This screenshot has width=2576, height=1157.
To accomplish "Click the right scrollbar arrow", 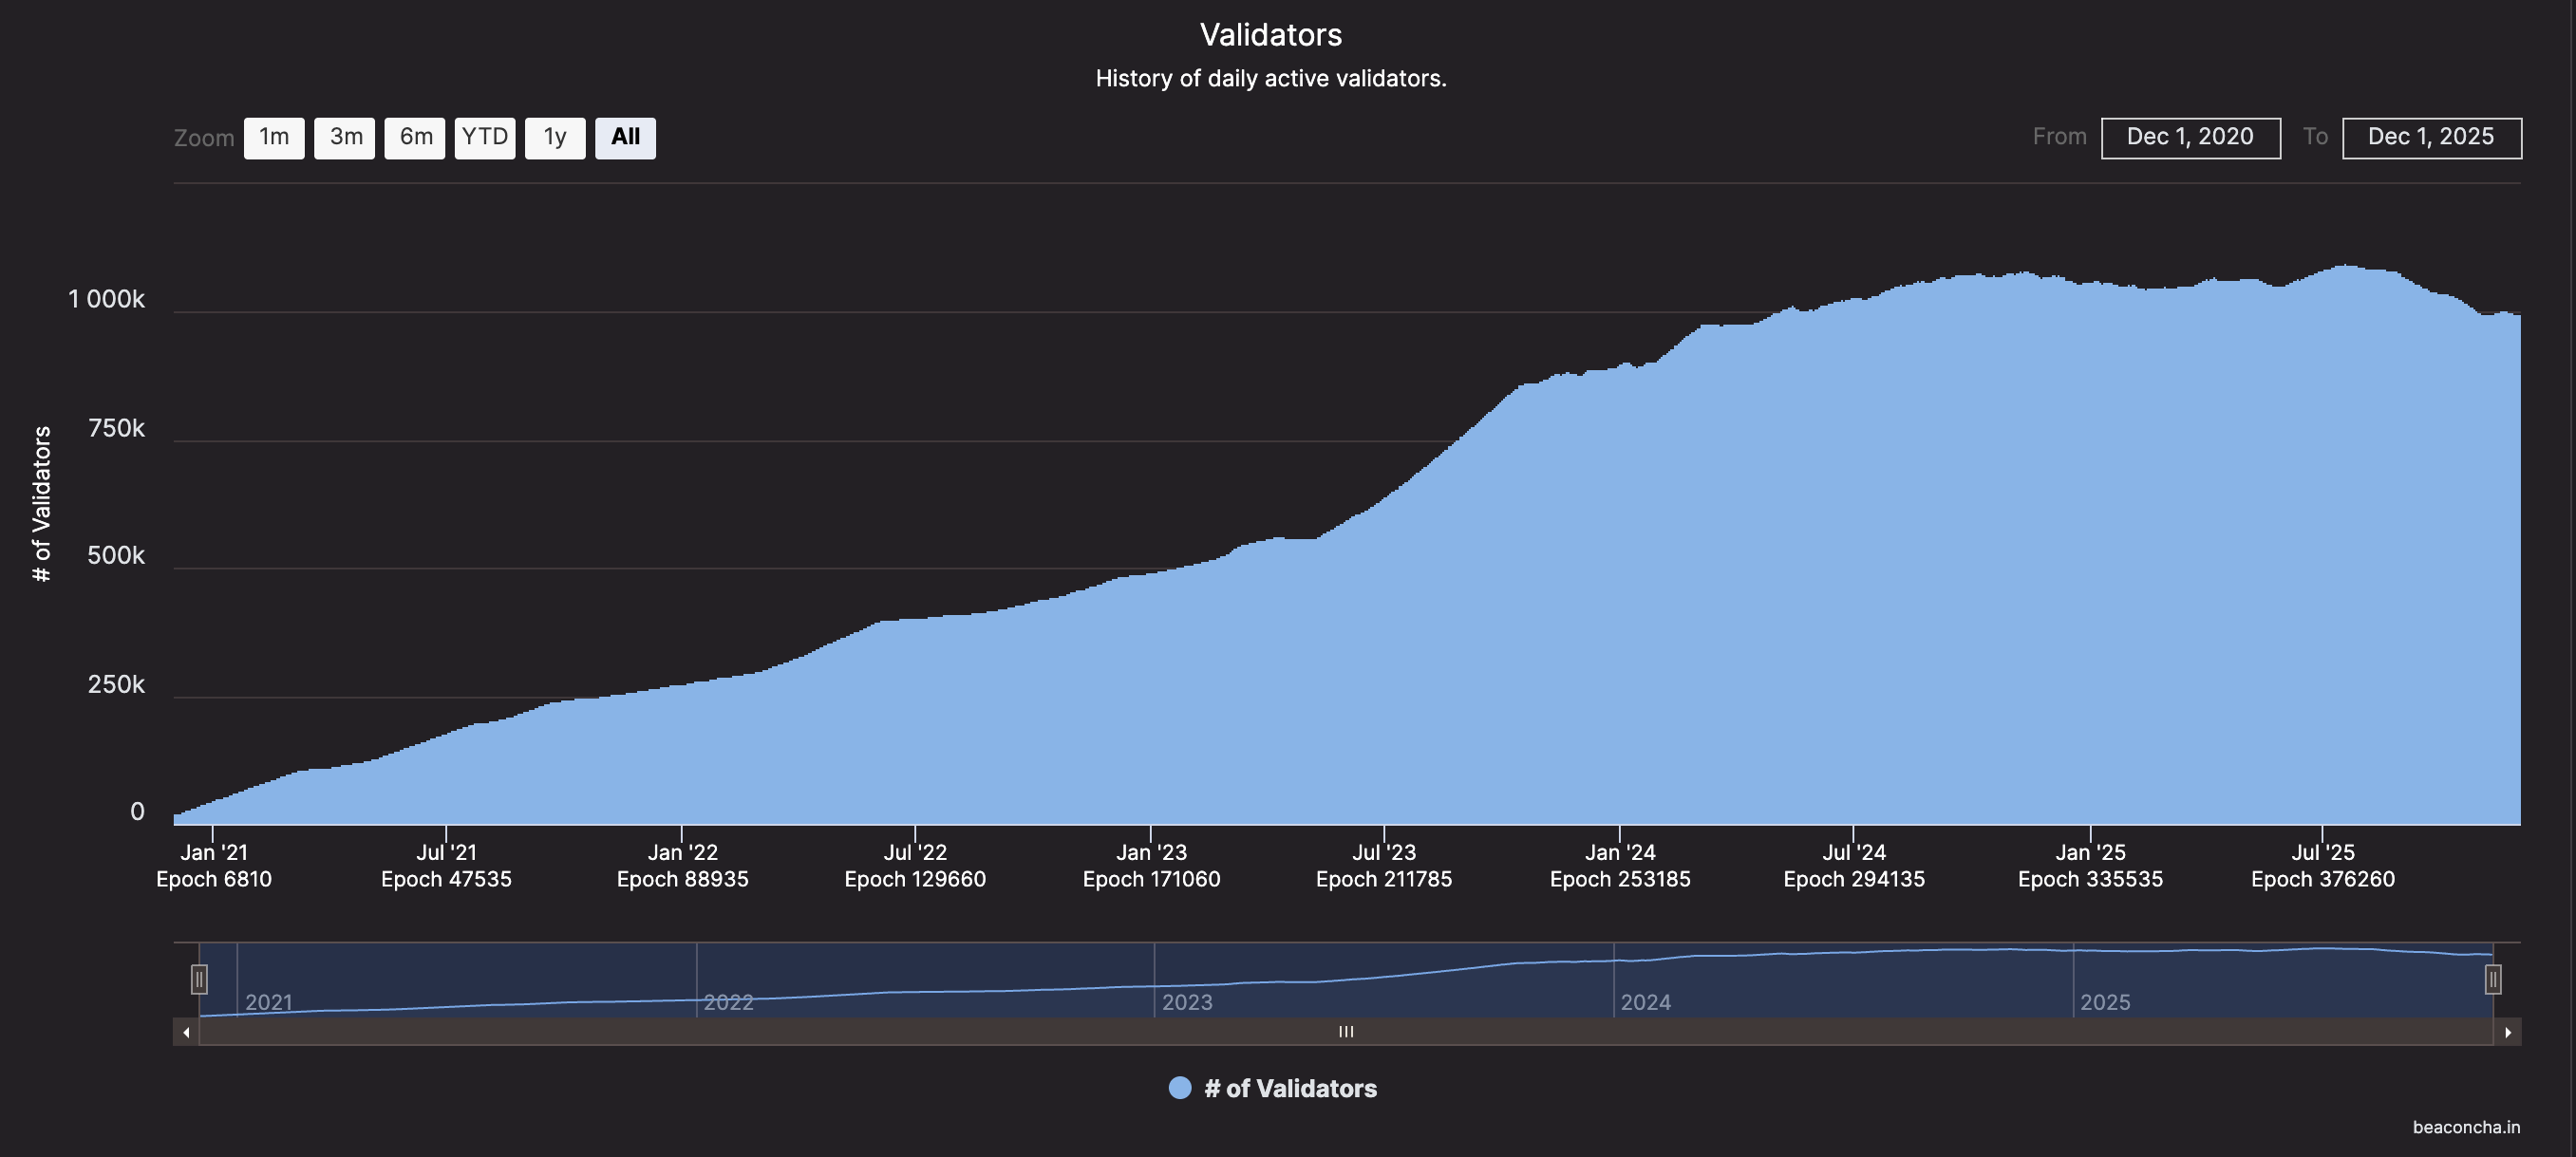I will [x=2507, y=1031].
